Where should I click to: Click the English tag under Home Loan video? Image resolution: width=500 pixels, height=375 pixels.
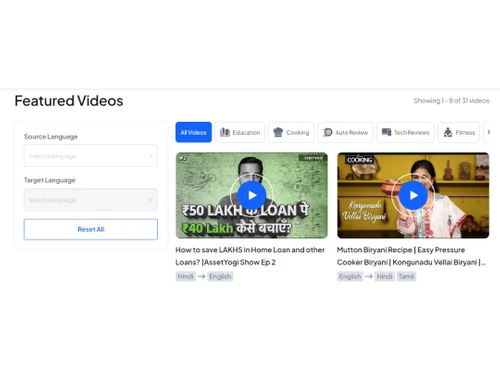click(x=220, y=276)
